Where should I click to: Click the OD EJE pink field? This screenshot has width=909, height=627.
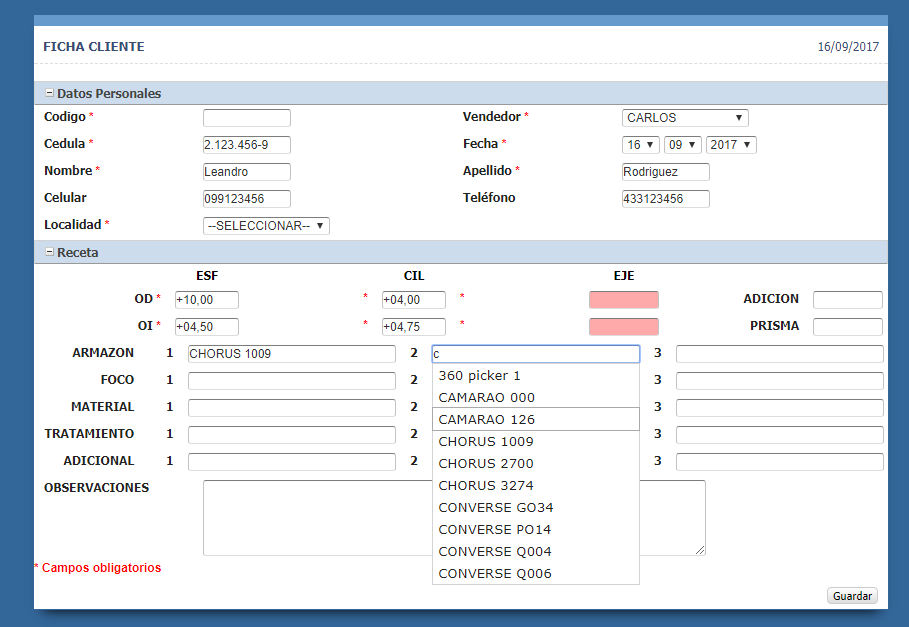(624, 299)
